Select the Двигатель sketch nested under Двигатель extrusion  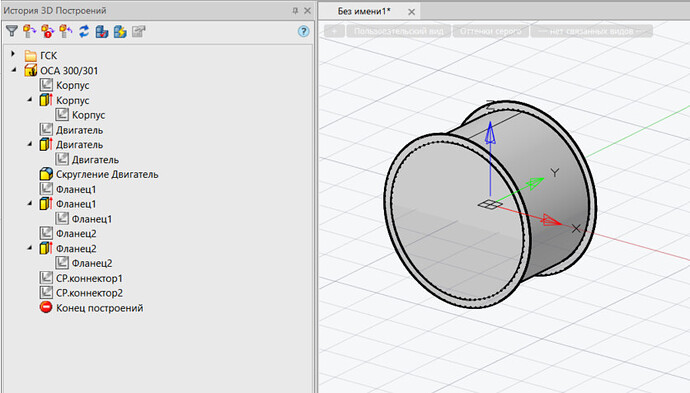click(x=95, y=159)
